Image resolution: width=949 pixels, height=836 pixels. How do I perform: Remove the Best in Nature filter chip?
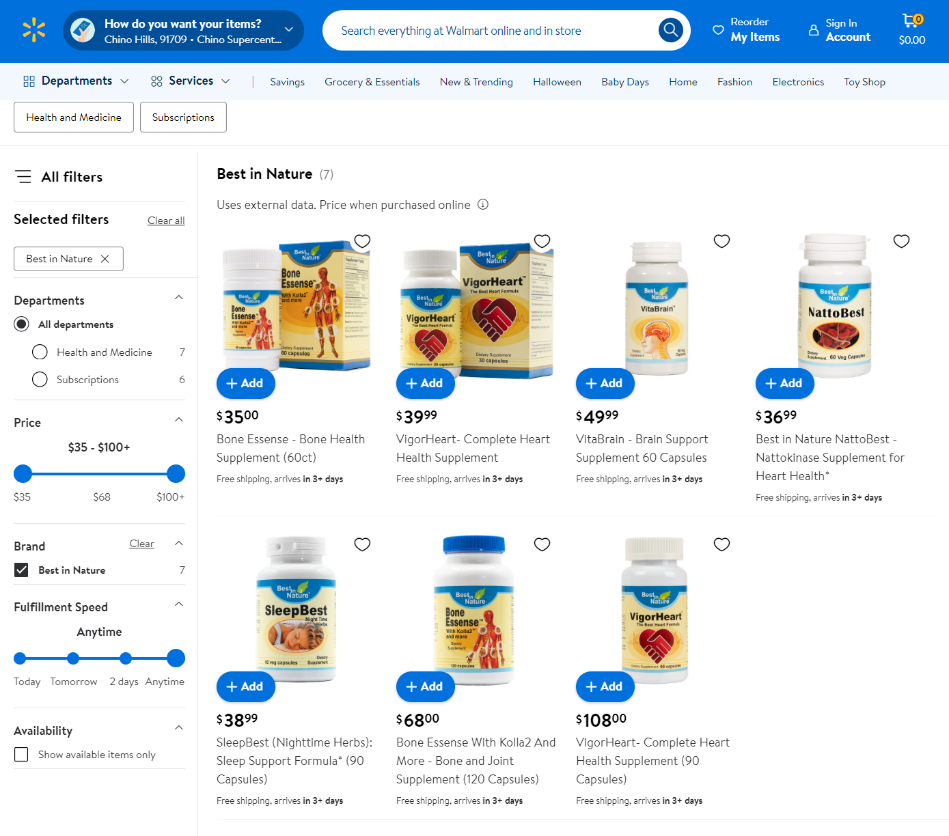click(105, 258)
